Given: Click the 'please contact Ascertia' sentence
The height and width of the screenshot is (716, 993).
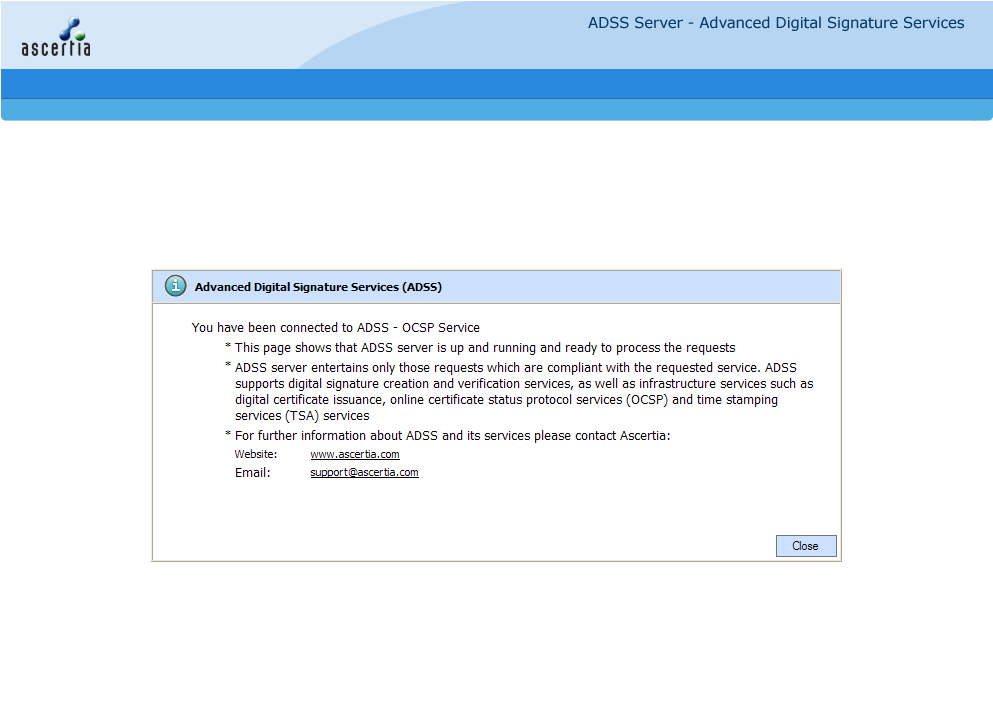Looking at the screenshot, I should (452, 436).
